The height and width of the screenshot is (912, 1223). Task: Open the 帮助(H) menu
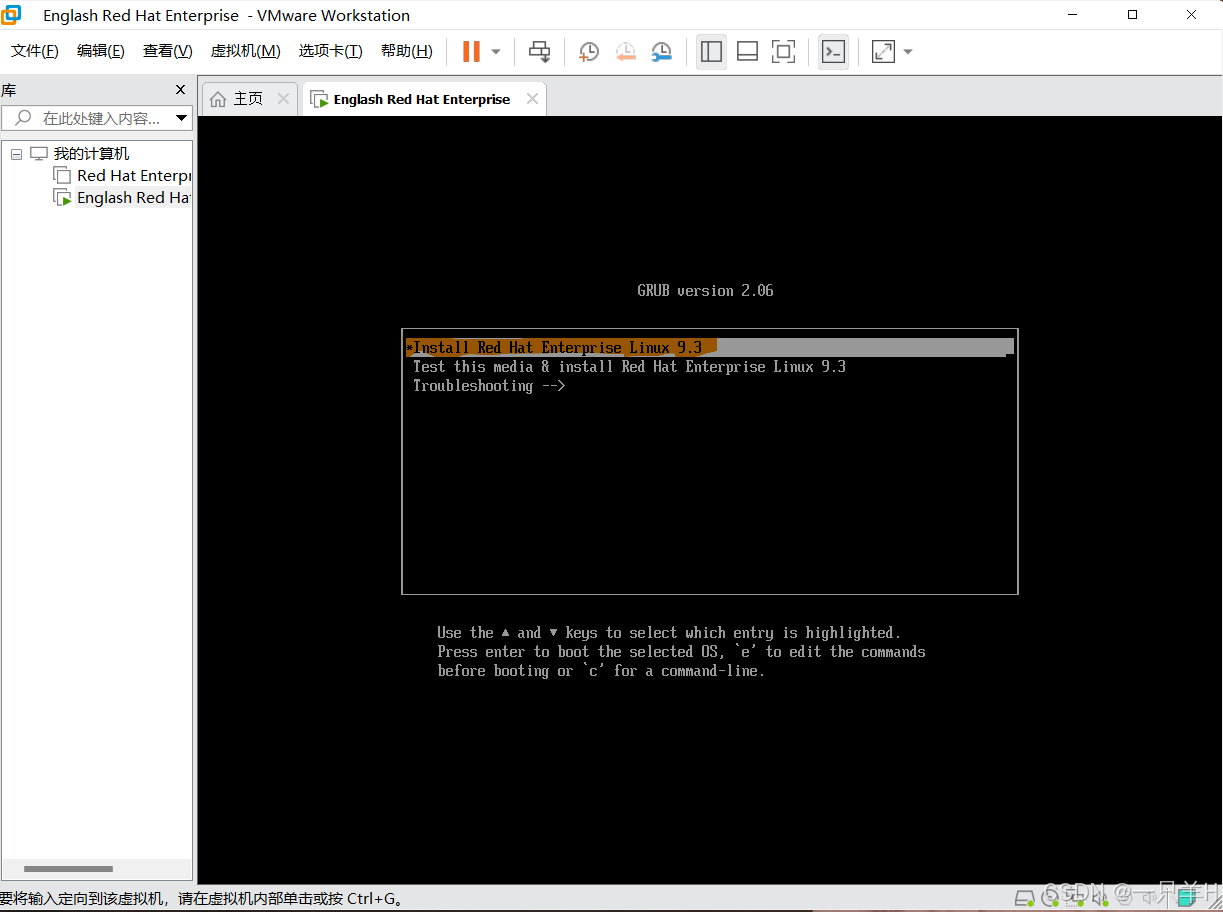coord(407,51)
